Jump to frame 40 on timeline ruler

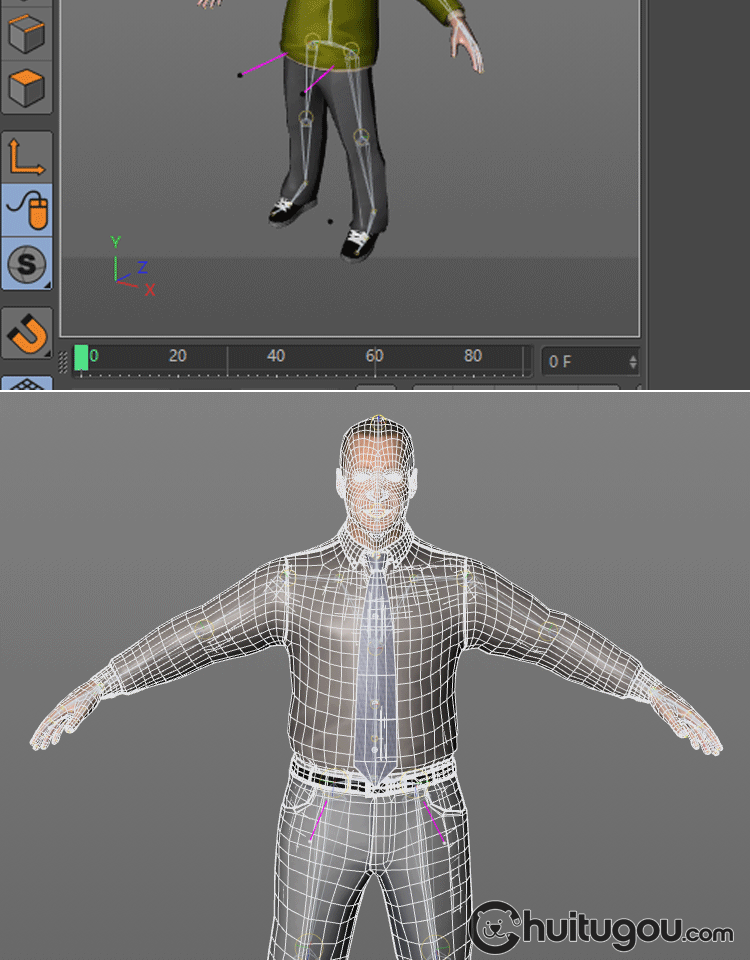pyautogui.click(x=276, y=358)
